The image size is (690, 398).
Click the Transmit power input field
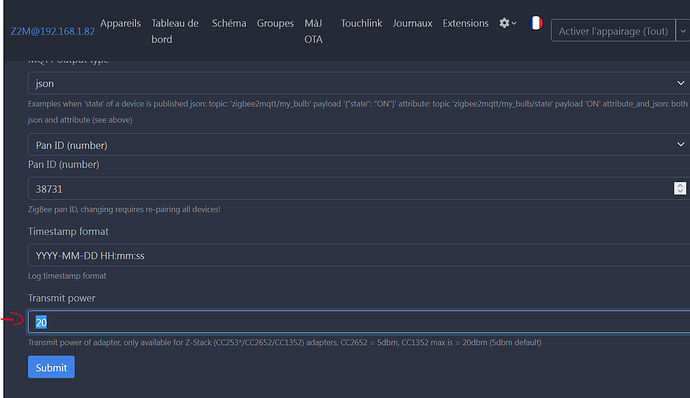tap(359, 322)
